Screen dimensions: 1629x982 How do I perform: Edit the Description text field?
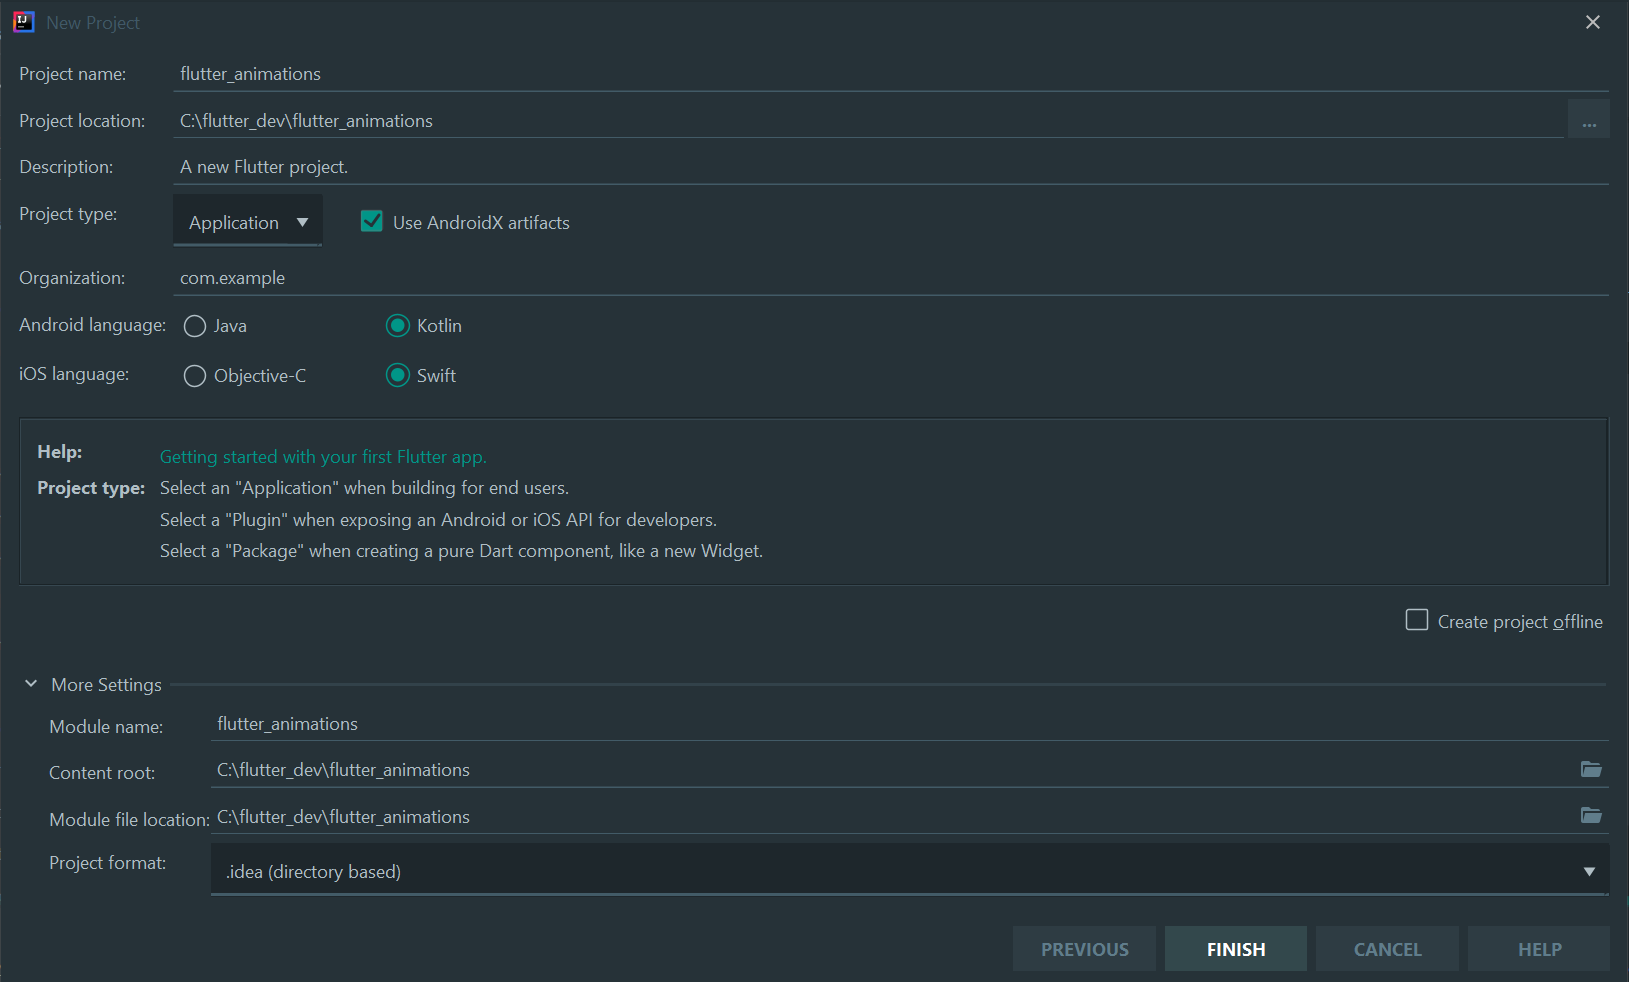pyautogui.click(x=891, y=167)
